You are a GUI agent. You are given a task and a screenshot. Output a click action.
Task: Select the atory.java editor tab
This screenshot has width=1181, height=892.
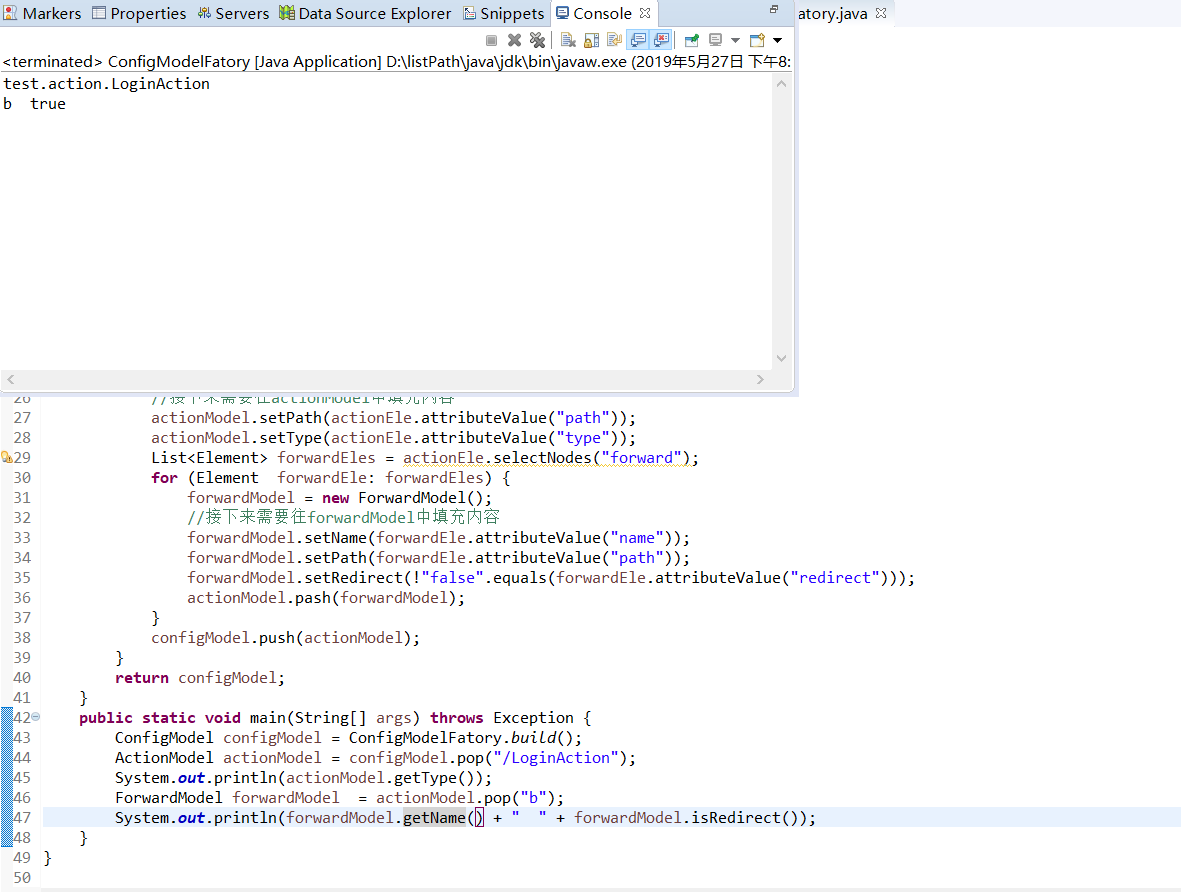[832, 14]
